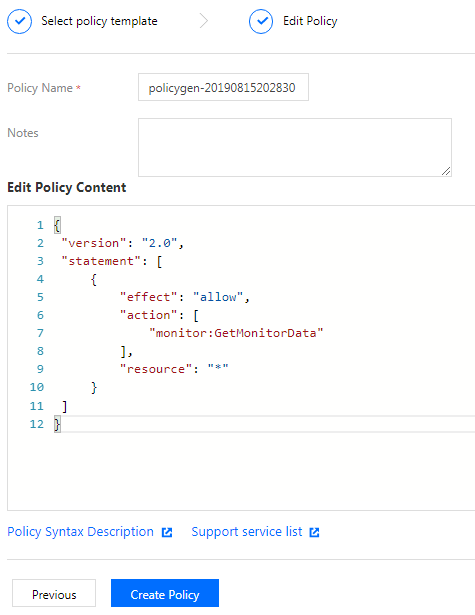Screen dimensions: 475x615
Task: Open external icon beside Support service list
Action: click(x=314, y=532)
